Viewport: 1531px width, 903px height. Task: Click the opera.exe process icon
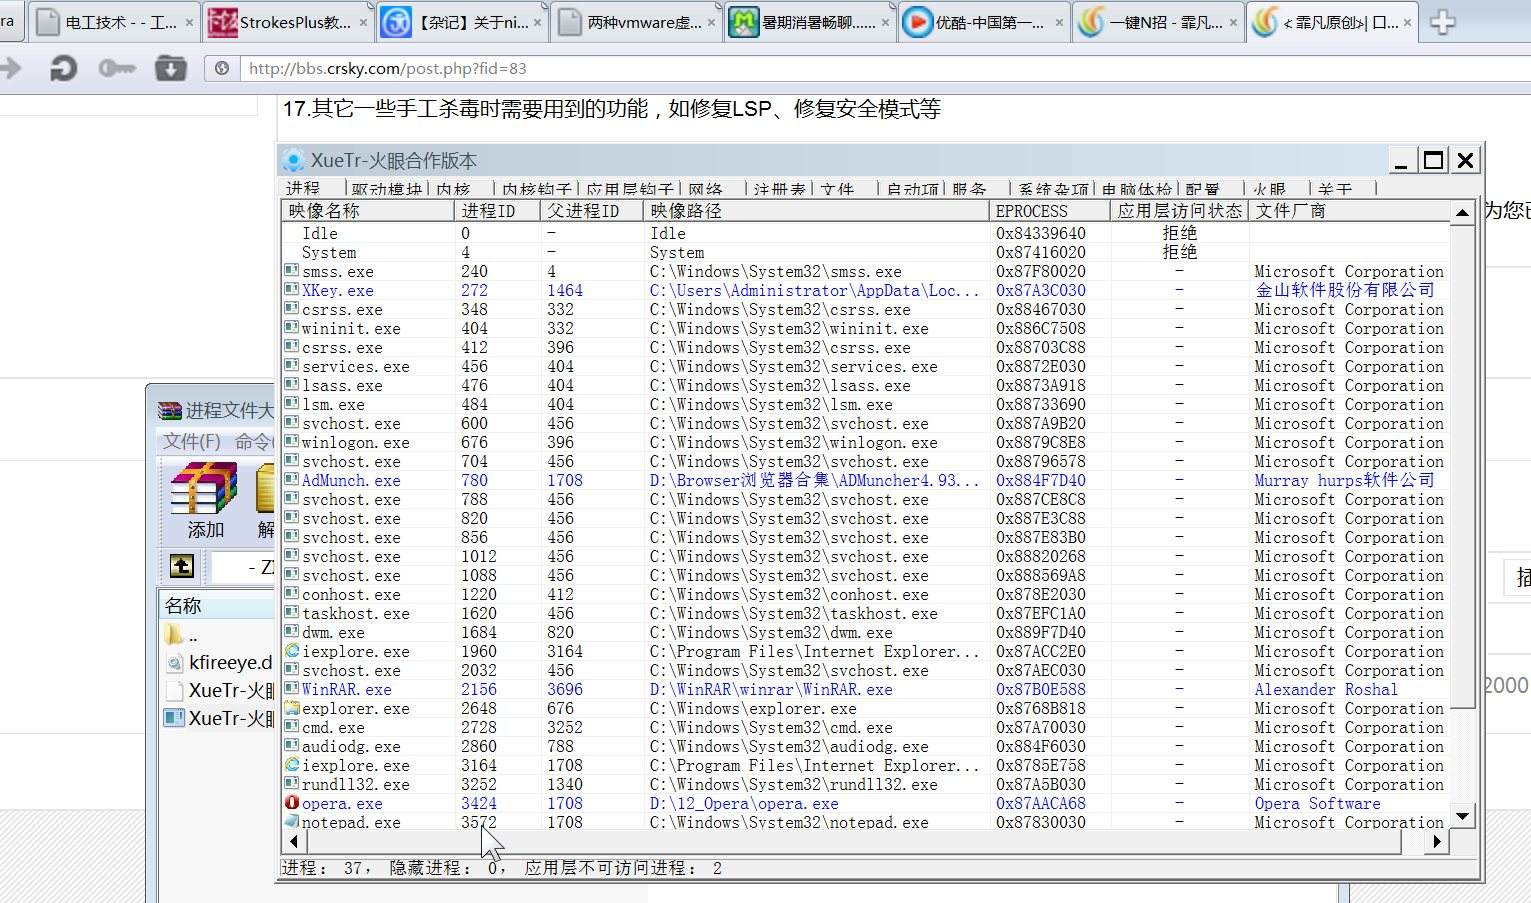pyautogui.click(x=292, y=803)
